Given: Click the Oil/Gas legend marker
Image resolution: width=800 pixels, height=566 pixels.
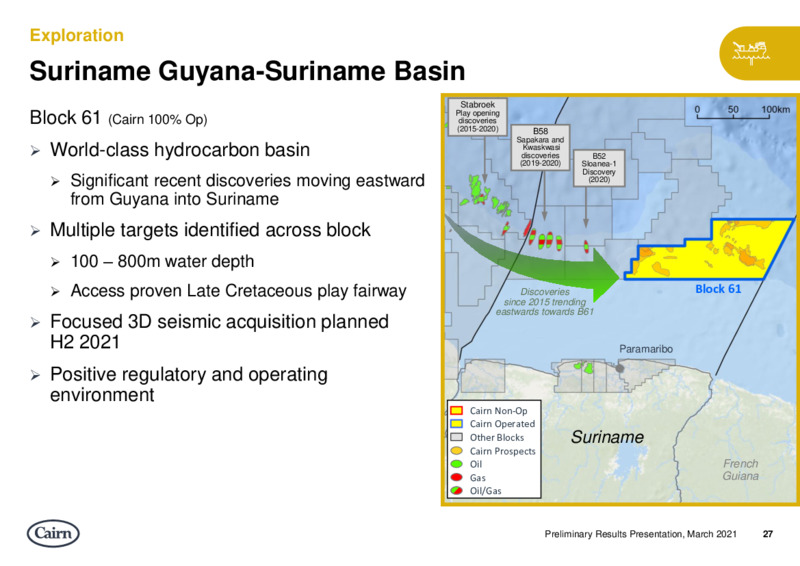Looking at the screenshot, I should 457,490.
